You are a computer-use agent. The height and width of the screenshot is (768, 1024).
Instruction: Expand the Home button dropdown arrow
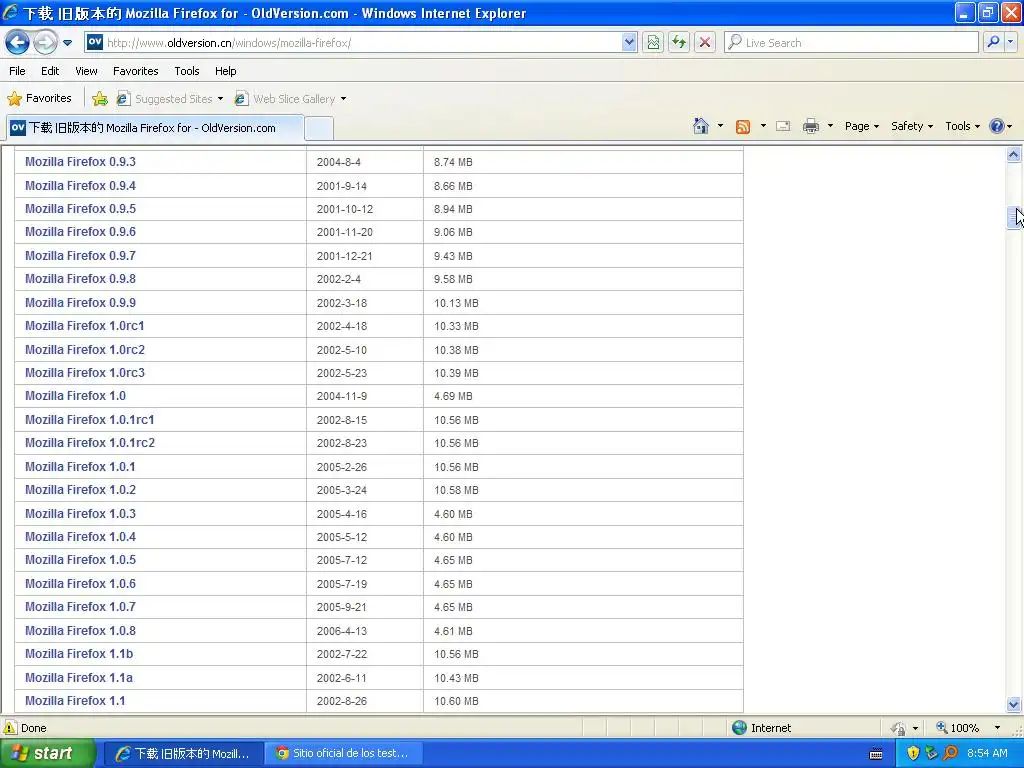point(720,126)
